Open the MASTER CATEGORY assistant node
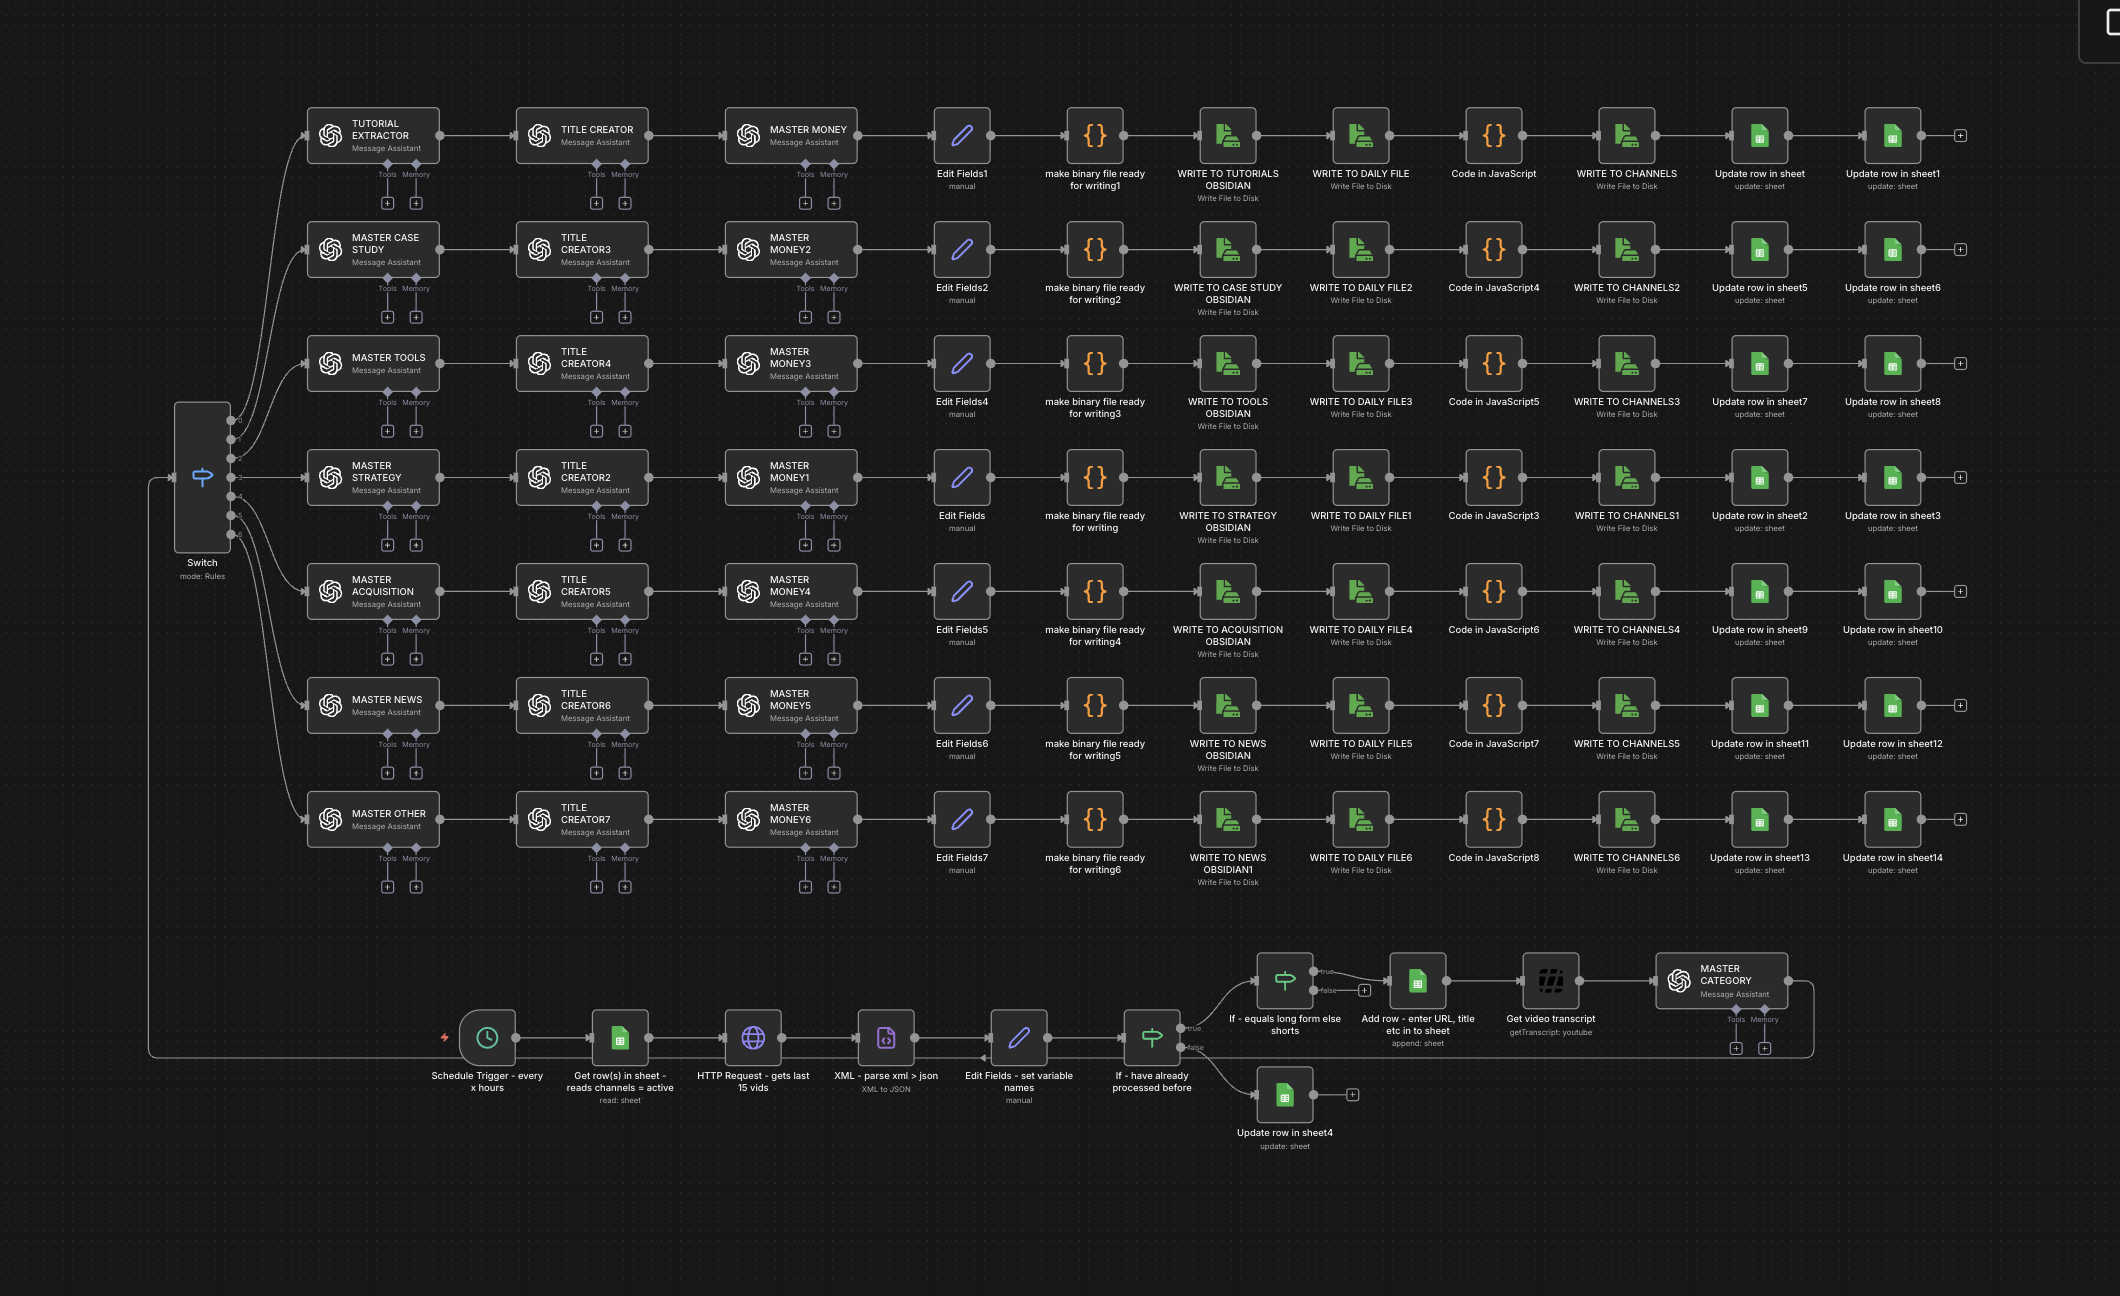Screen dimensions: 2120x1296 pyautogui.click(x=1721, y=980)
